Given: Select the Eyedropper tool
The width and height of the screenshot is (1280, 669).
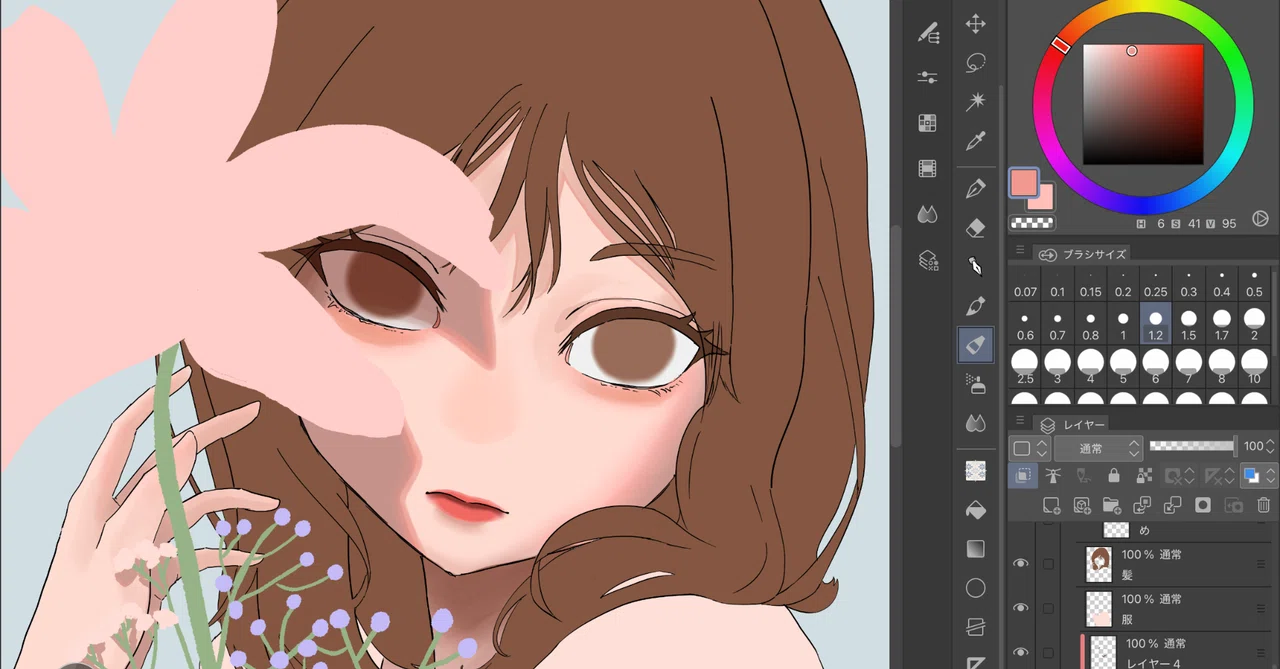Looking at the screenshot, I should pyautogui.click(x=976, y=141).
